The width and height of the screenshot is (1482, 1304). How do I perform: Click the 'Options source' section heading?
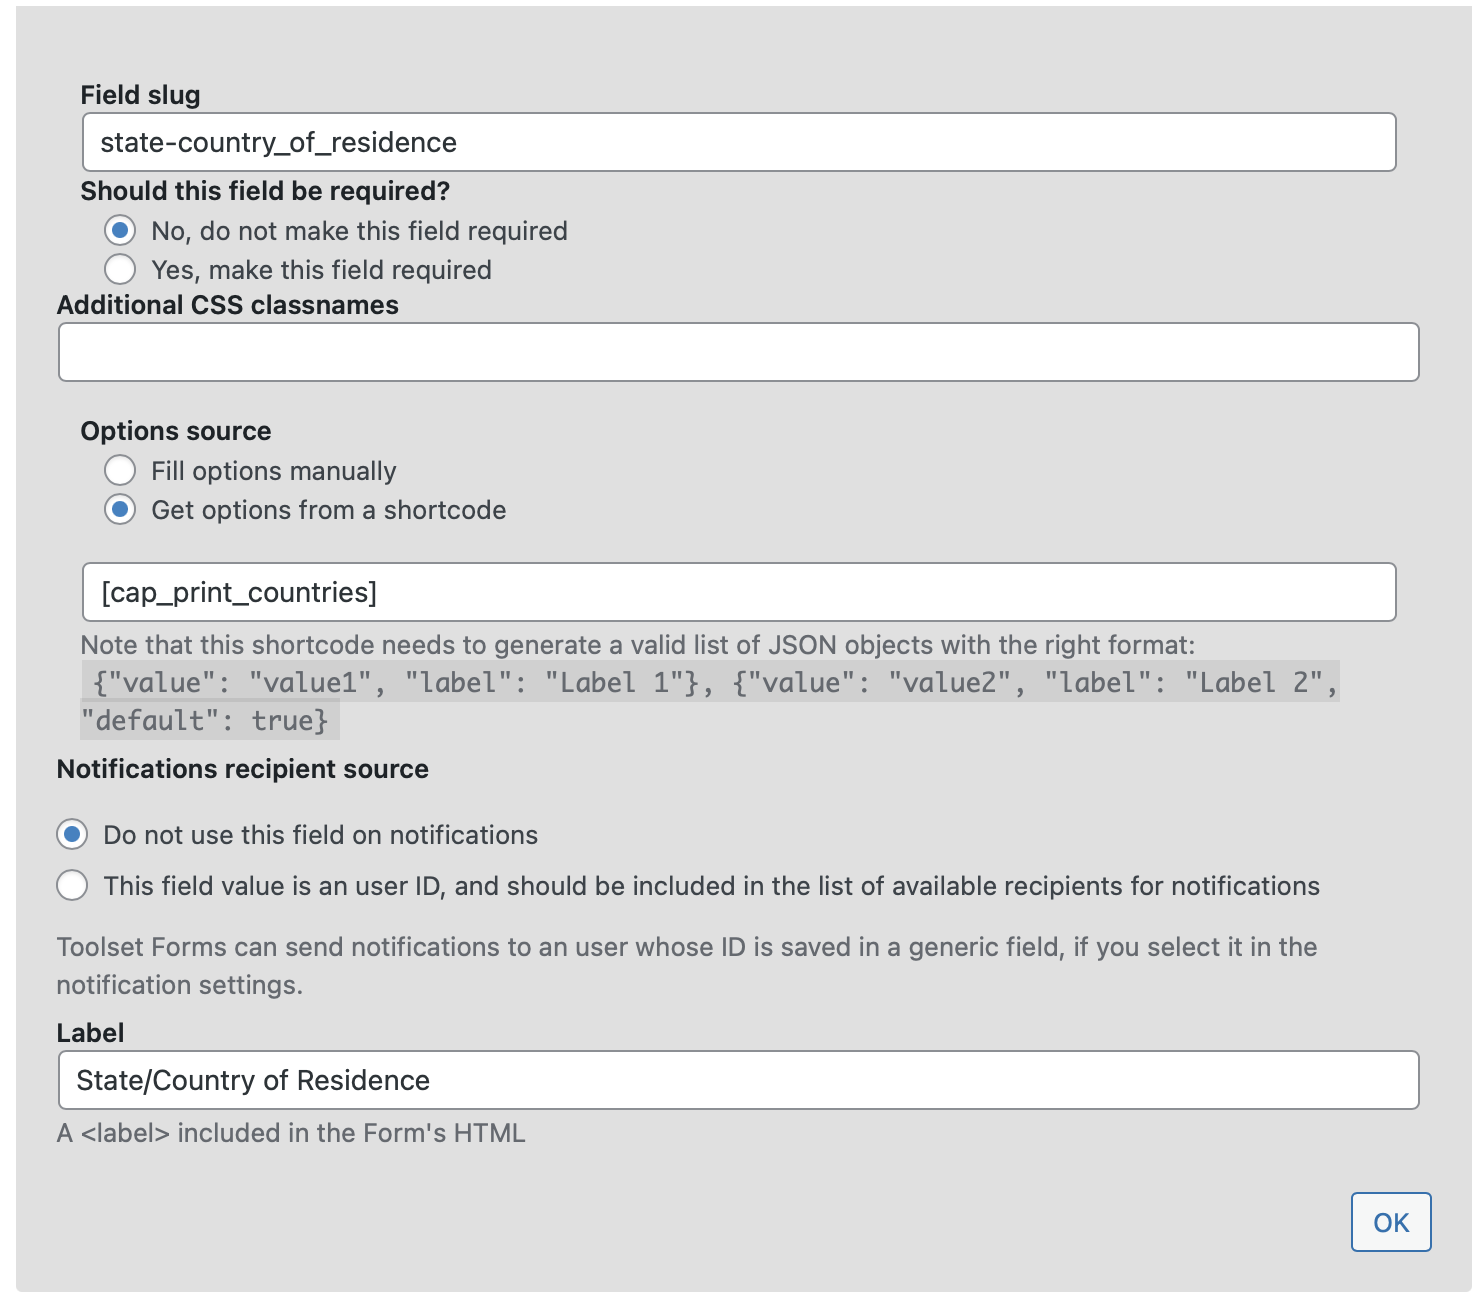[176, 431]
